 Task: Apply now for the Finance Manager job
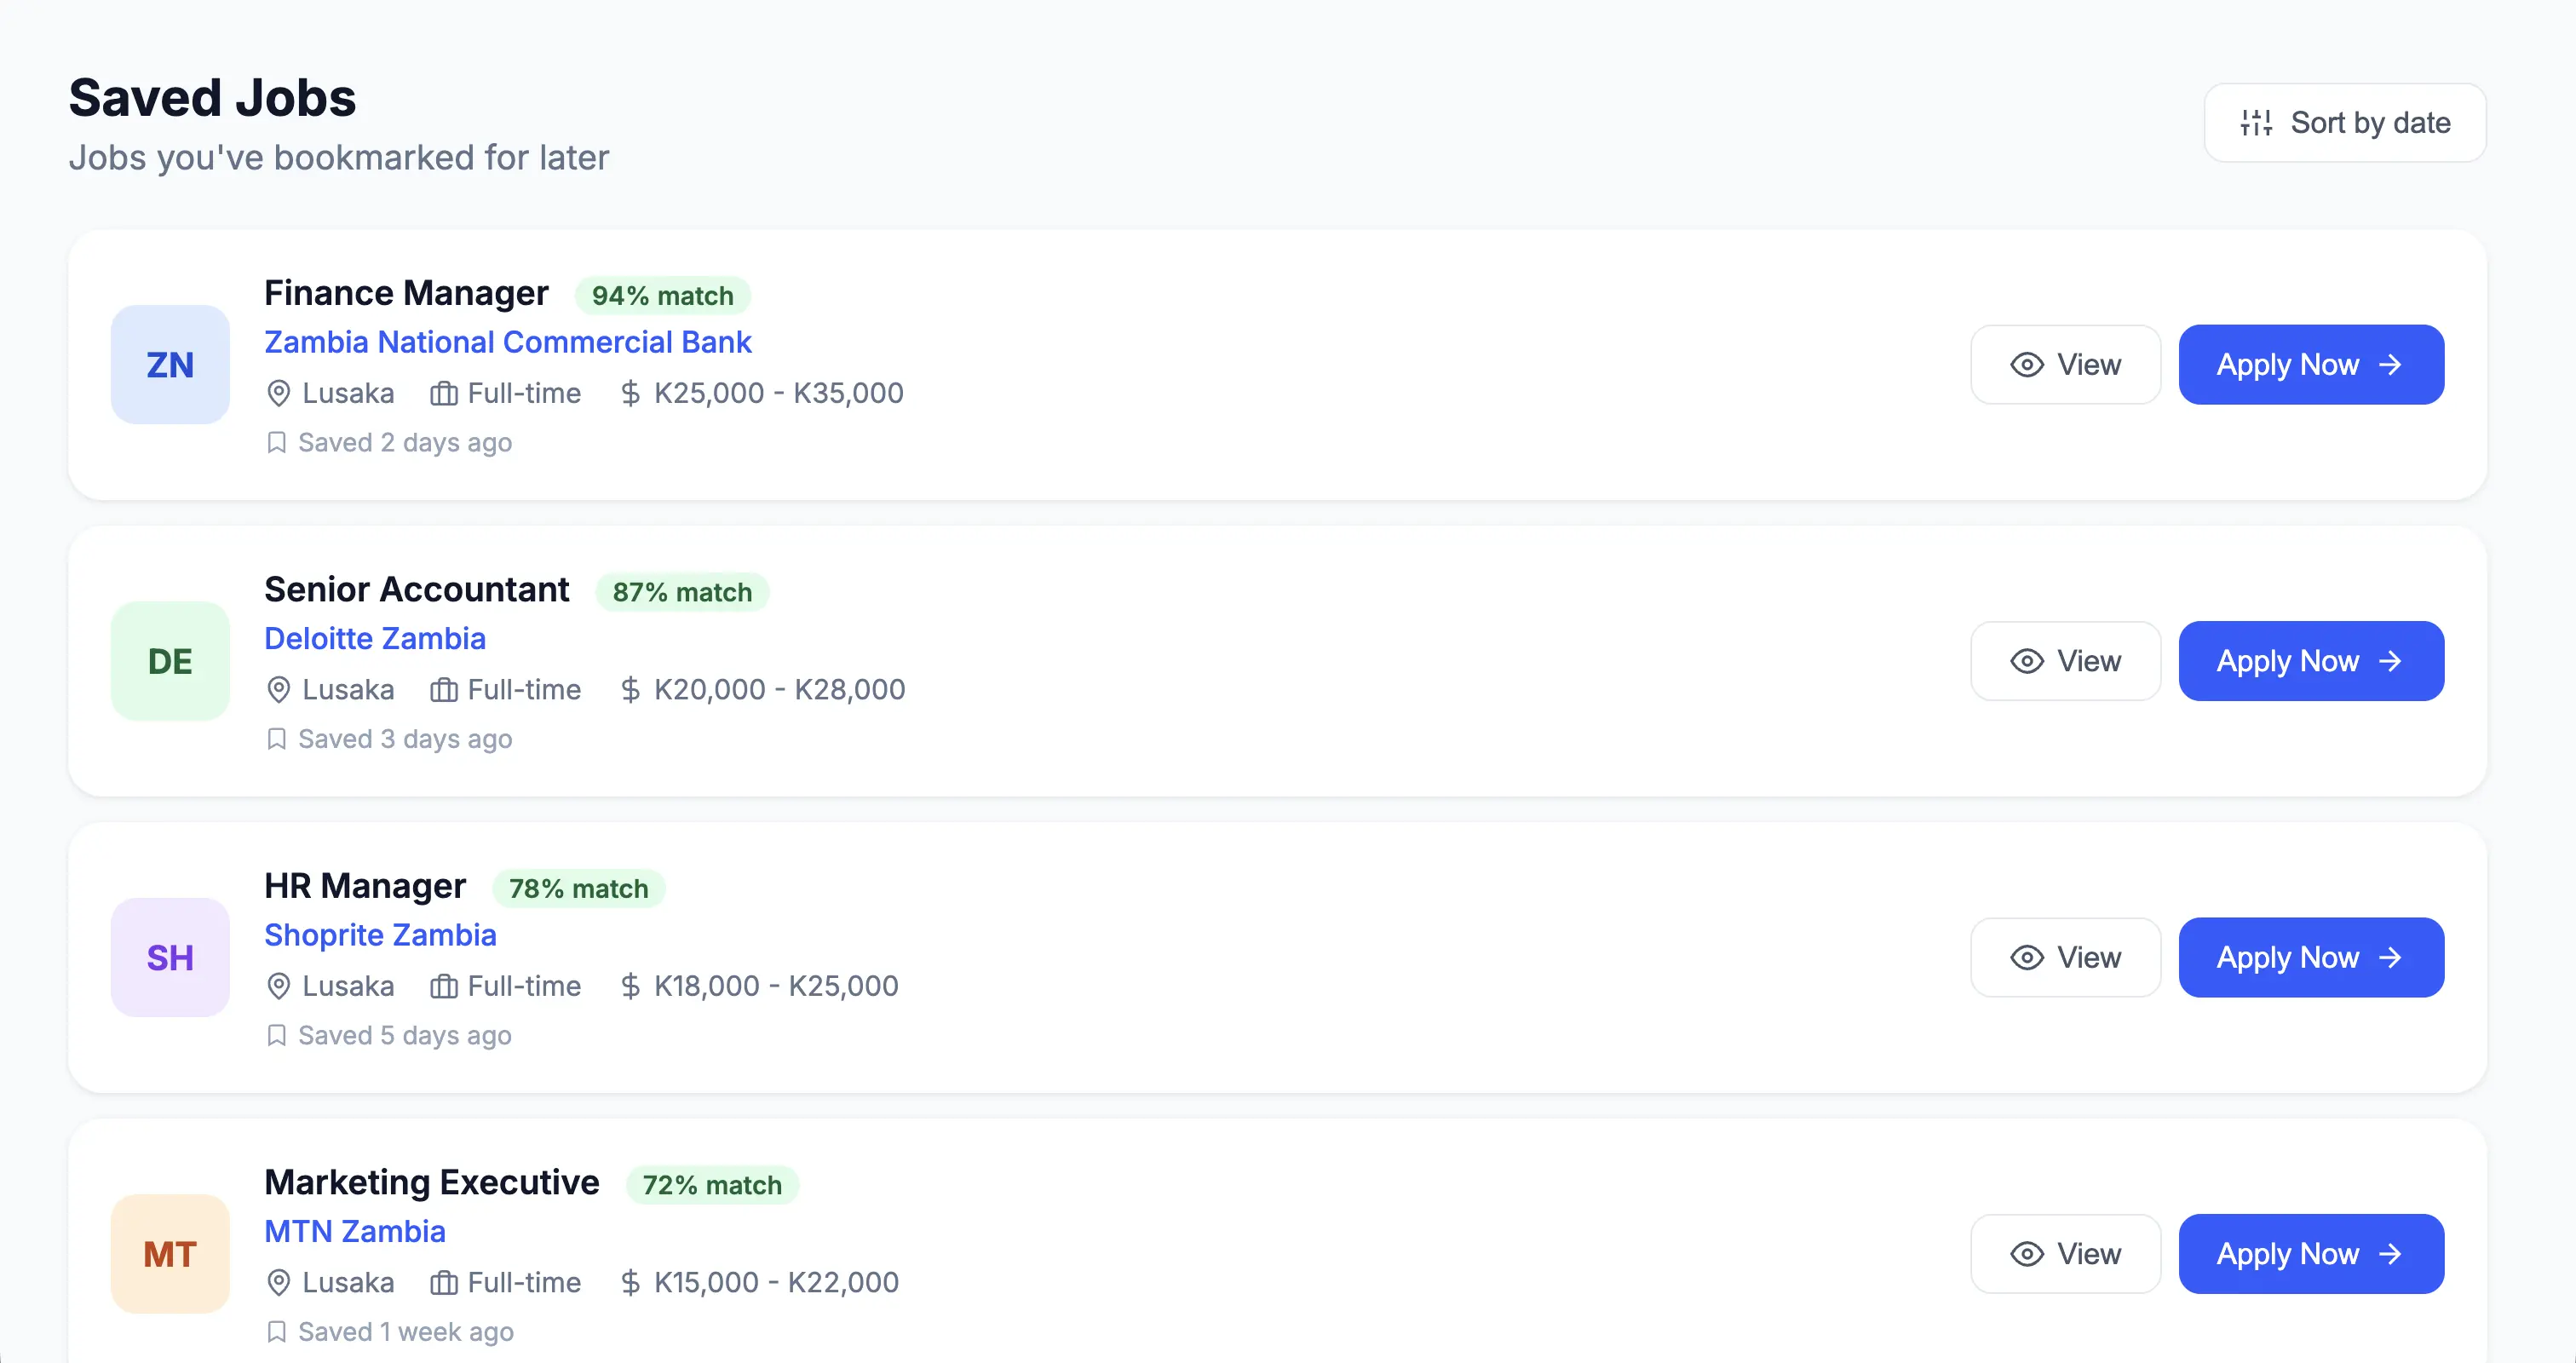(2310, 364)
